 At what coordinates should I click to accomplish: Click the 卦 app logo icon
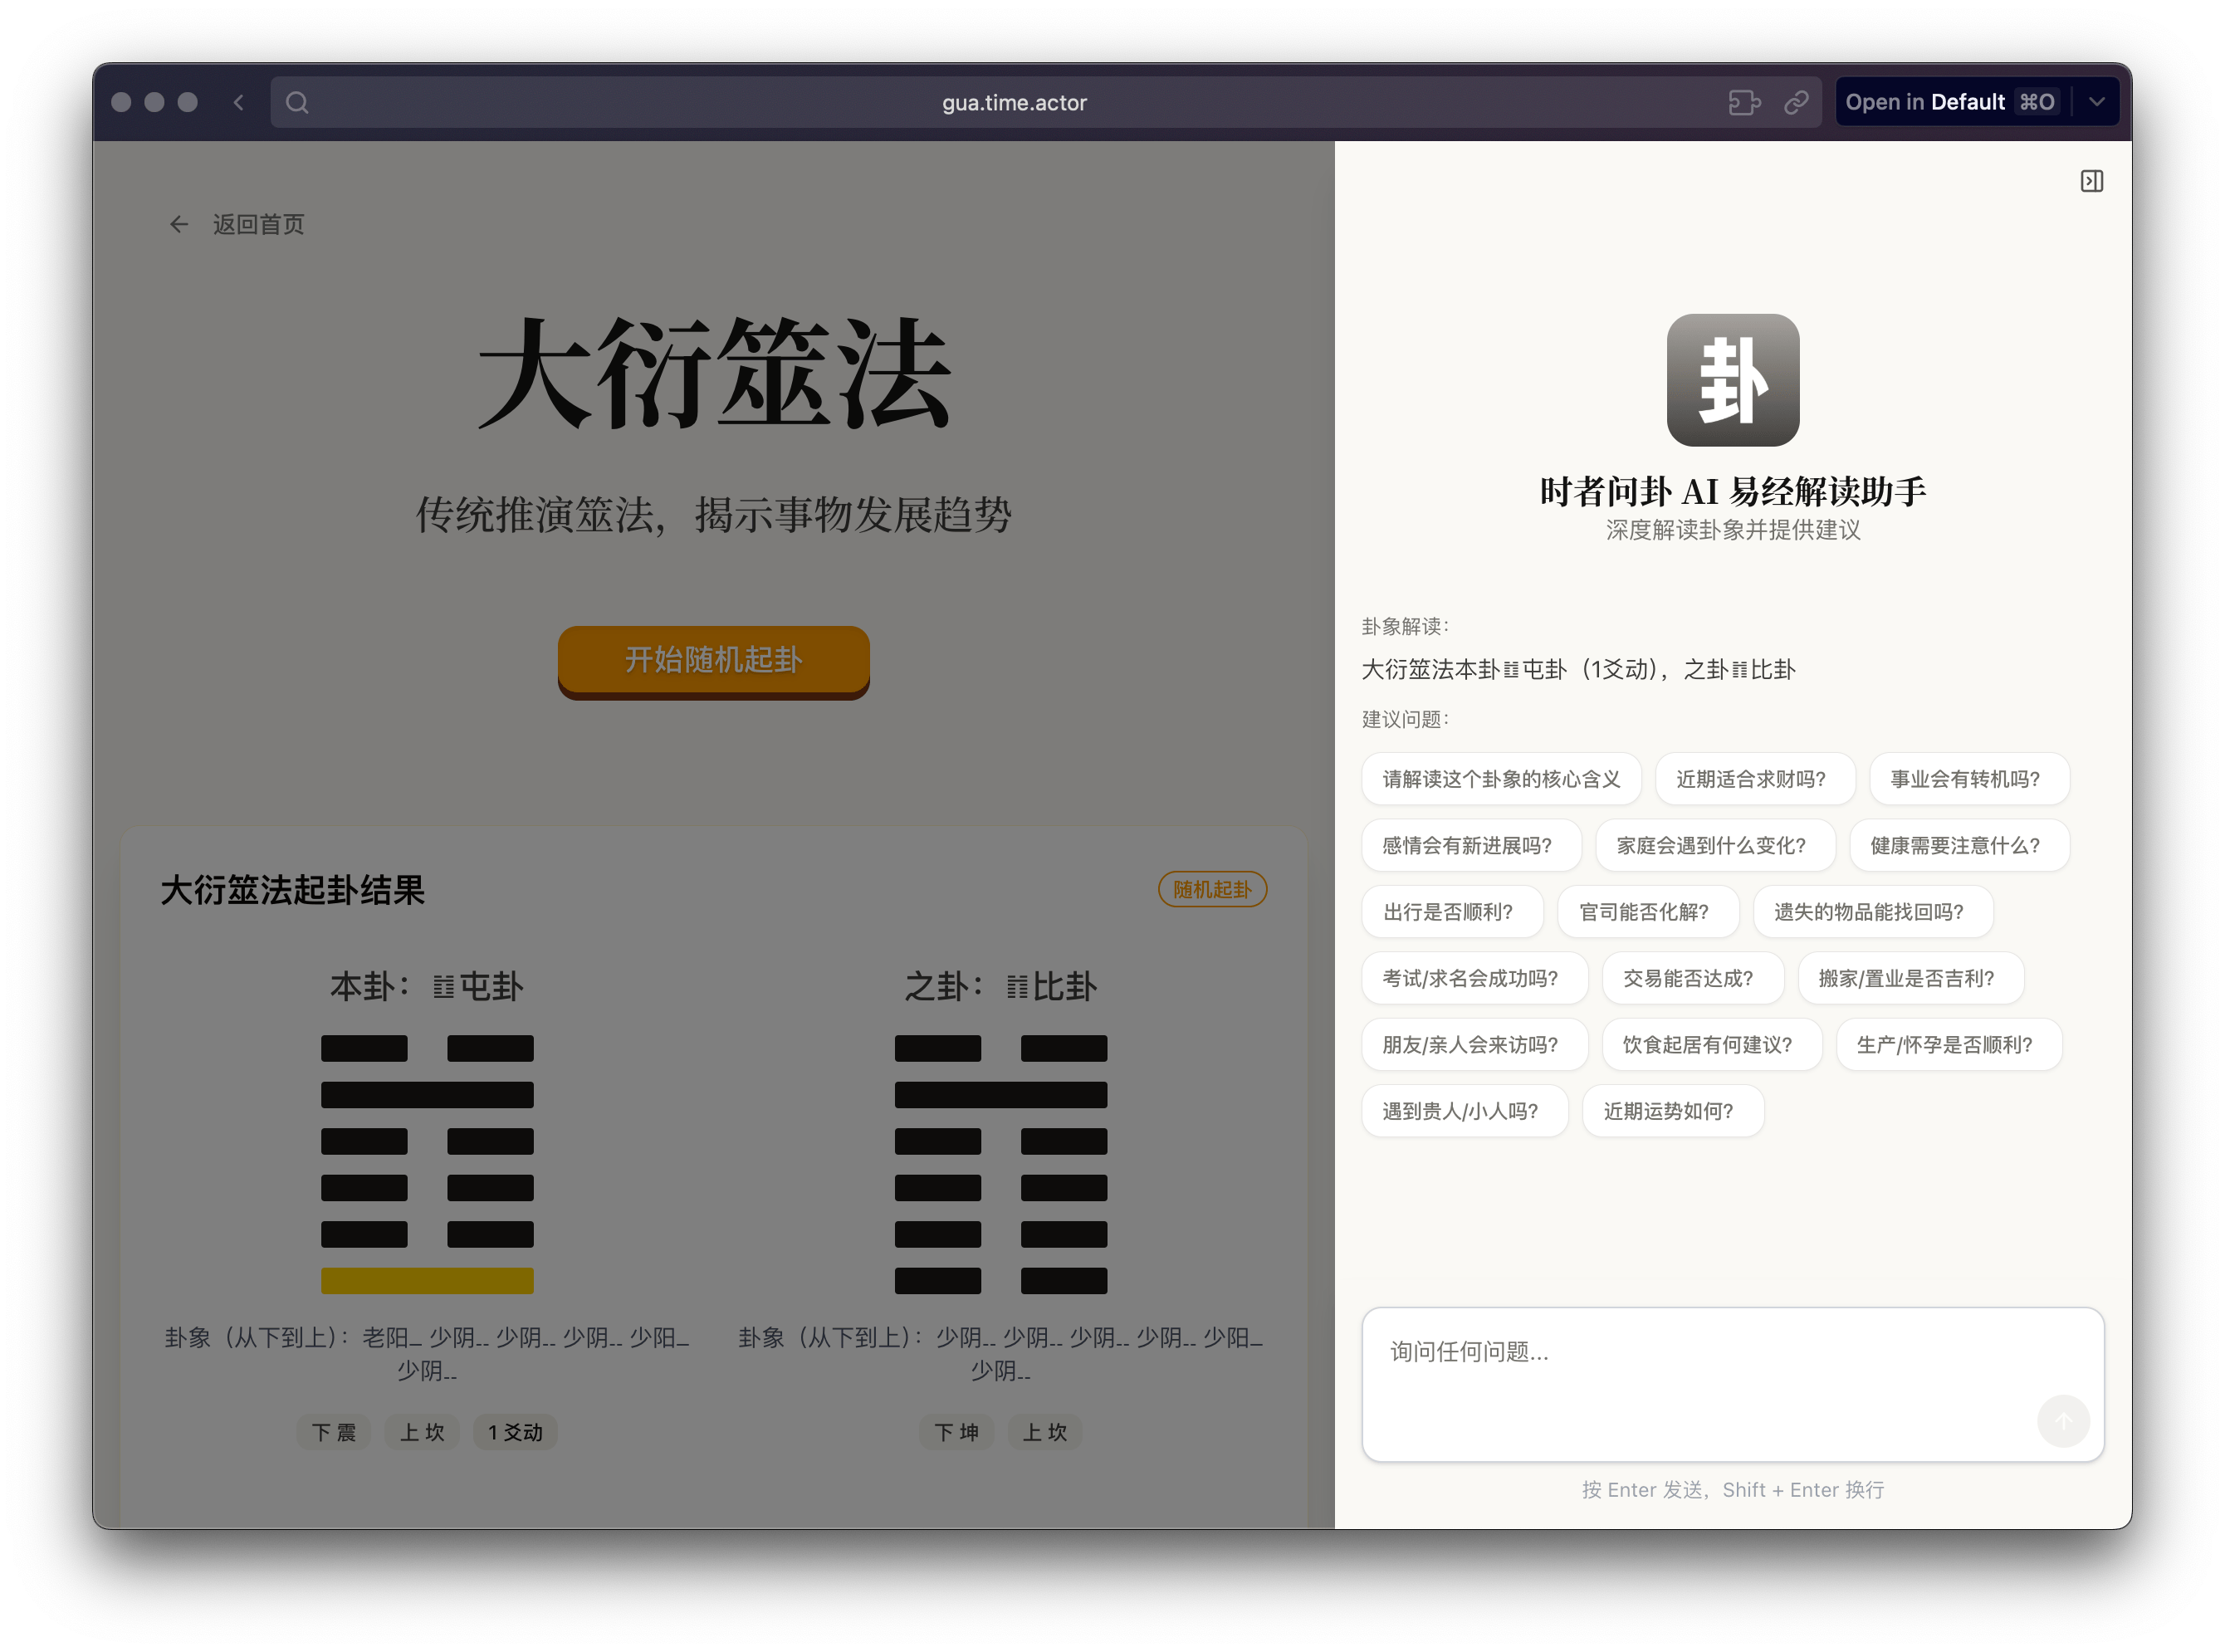point(1732,380)
